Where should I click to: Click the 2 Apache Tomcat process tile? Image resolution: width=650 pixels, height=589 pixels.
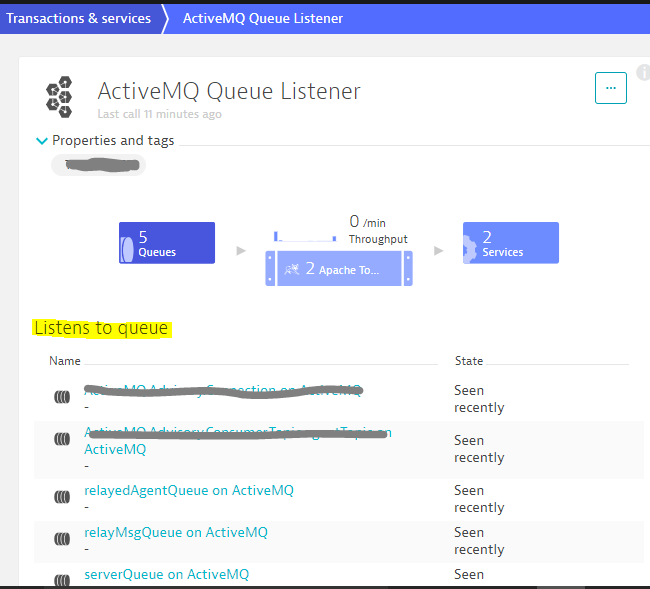[338, 269]
